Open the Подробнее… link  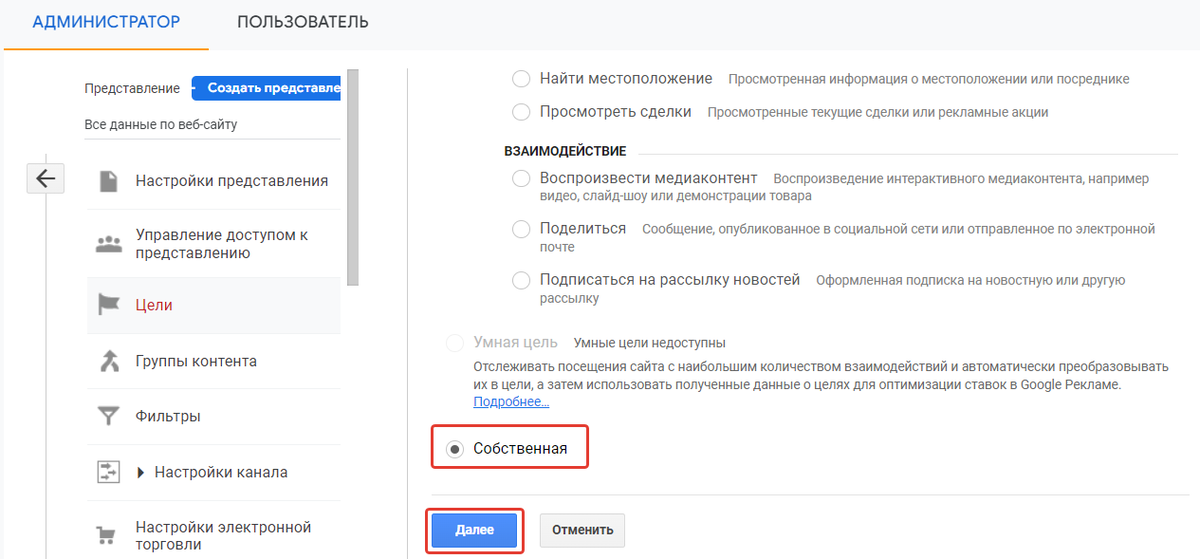click(x=511, y=401)
